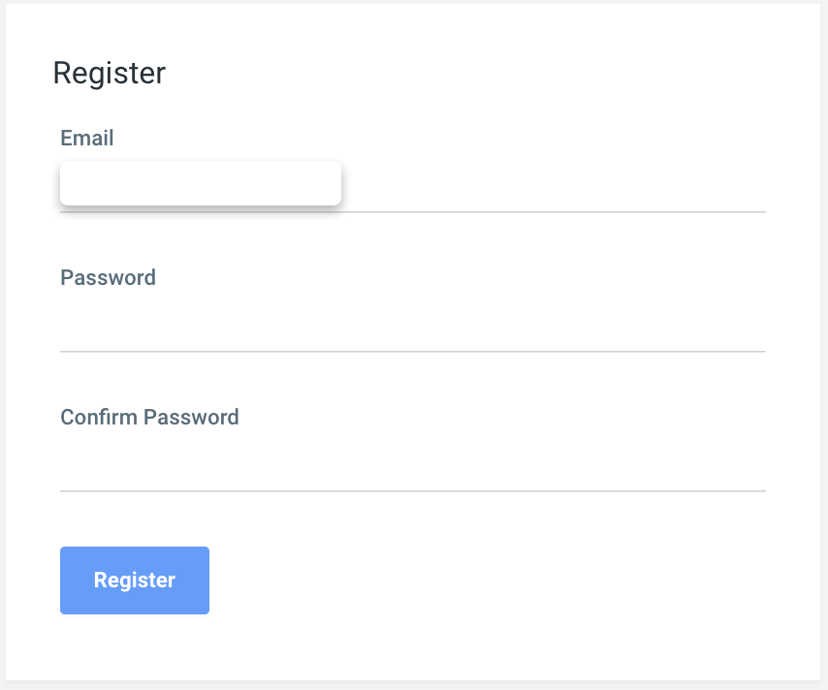Image resolution: width=828 pixels, height=690 pixels.
Task: Click the Email field label
Action: click(87, 138)
